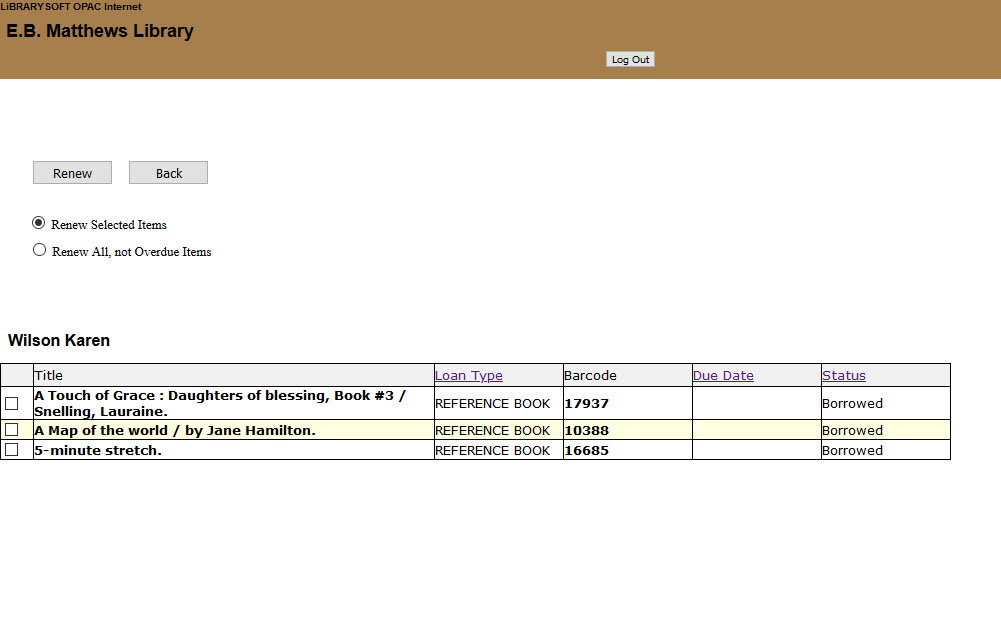The height and width of the screenshot is (627, 1001).
Task: Sort by the Loan Type column link
Action: 468,376
